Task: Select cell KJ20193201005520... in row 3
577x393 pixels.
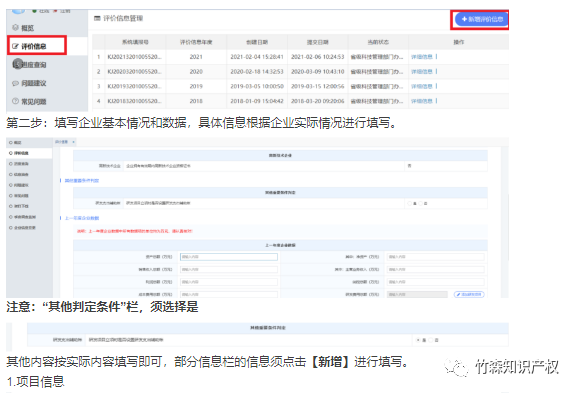Action: point(135,86)
